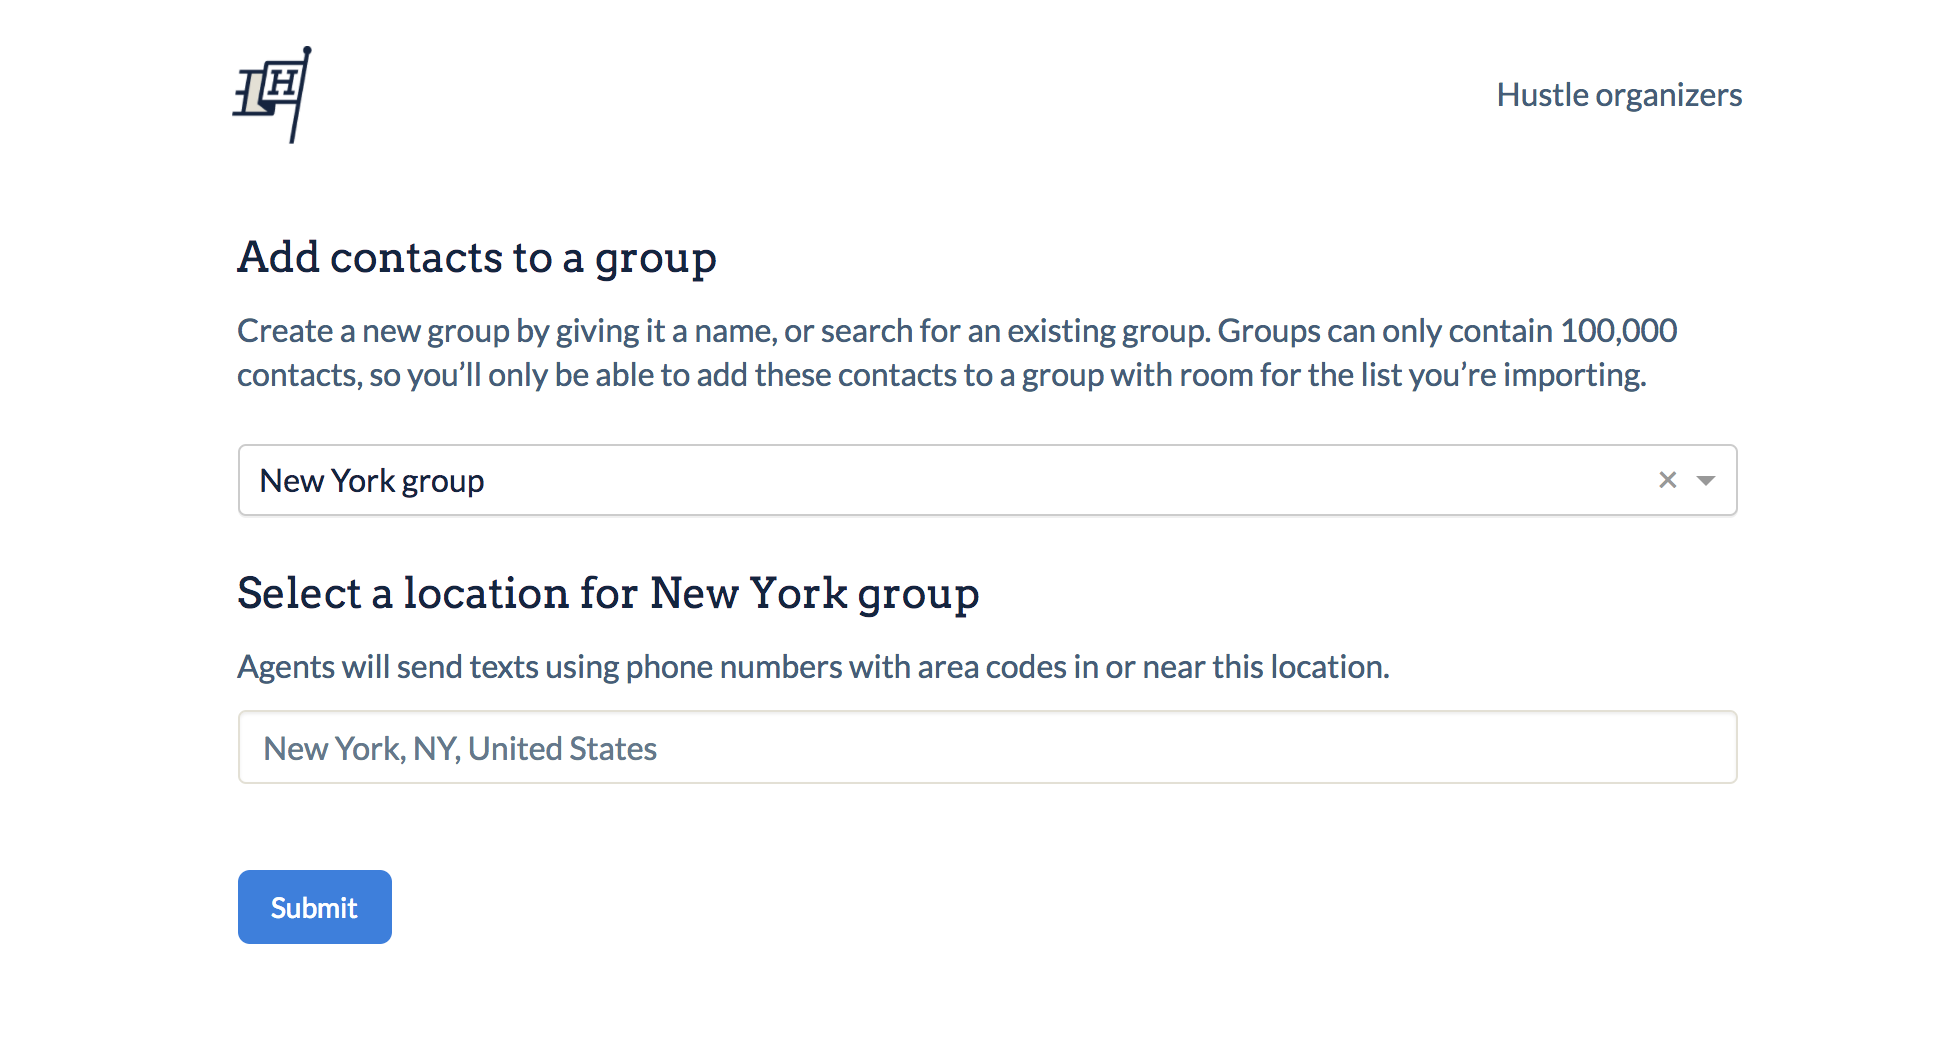Click the area codes description text
1948x1054 pixels.
[813, 667]
